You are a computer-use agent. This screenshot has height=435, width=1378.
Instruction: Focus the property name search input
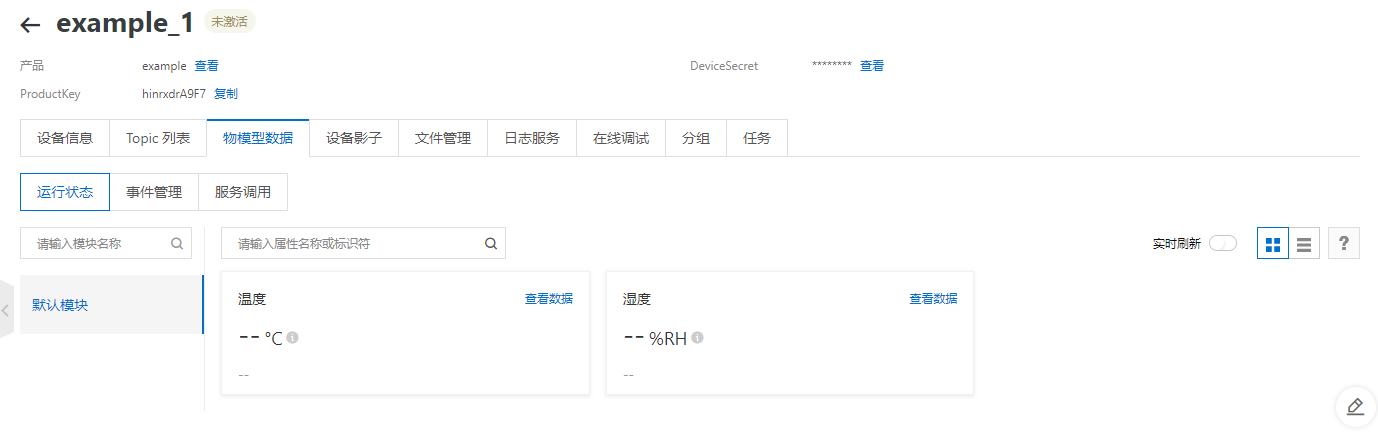363,243
